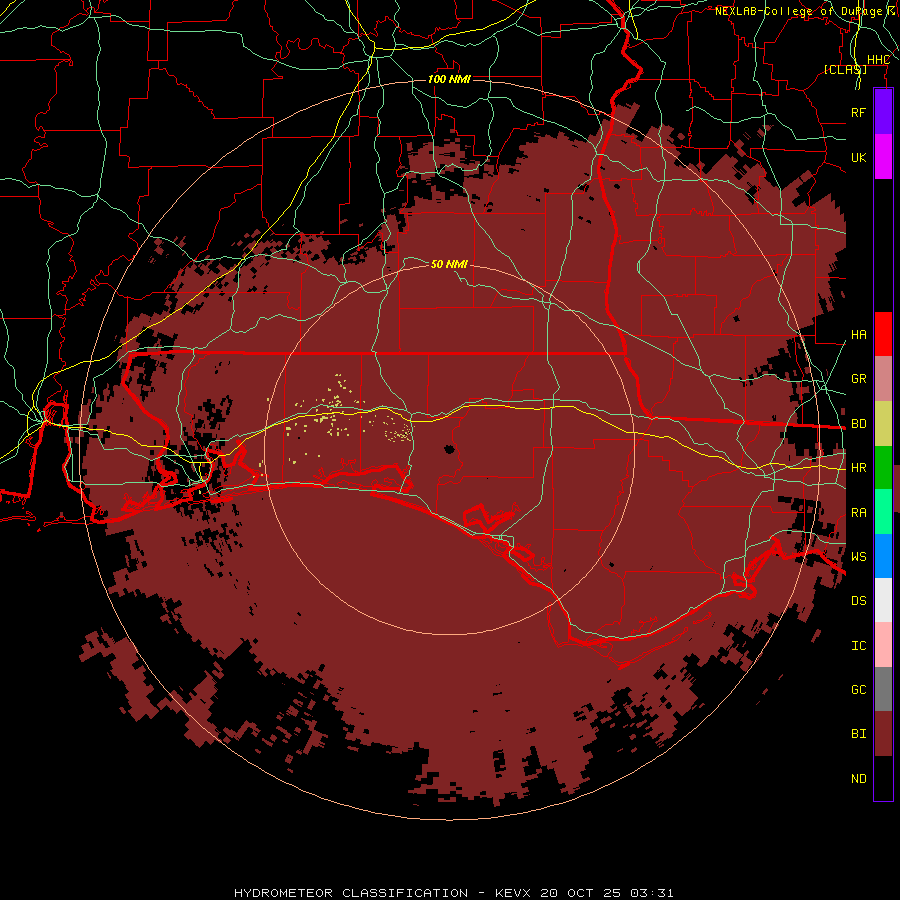
Task: Click the WS legend label
Action: [x=859, y=557]
